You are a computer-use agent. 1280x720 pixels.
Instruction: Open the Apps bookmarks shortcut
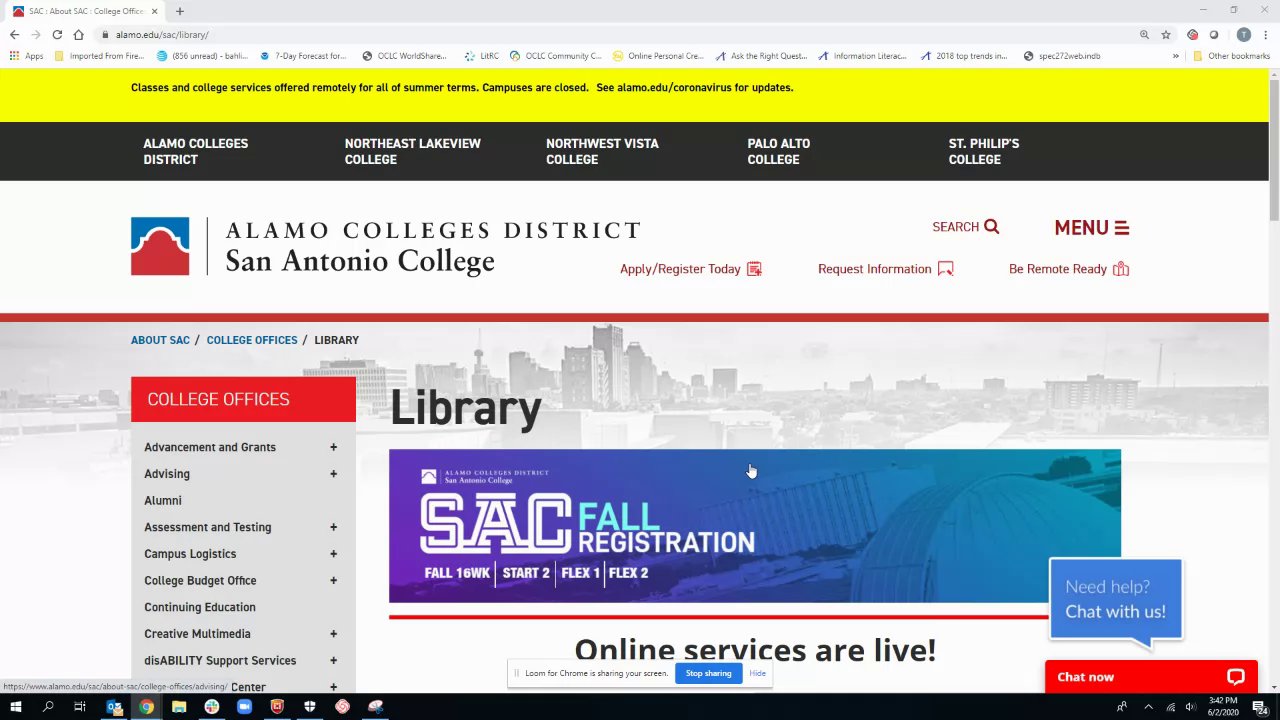(27, 56)
